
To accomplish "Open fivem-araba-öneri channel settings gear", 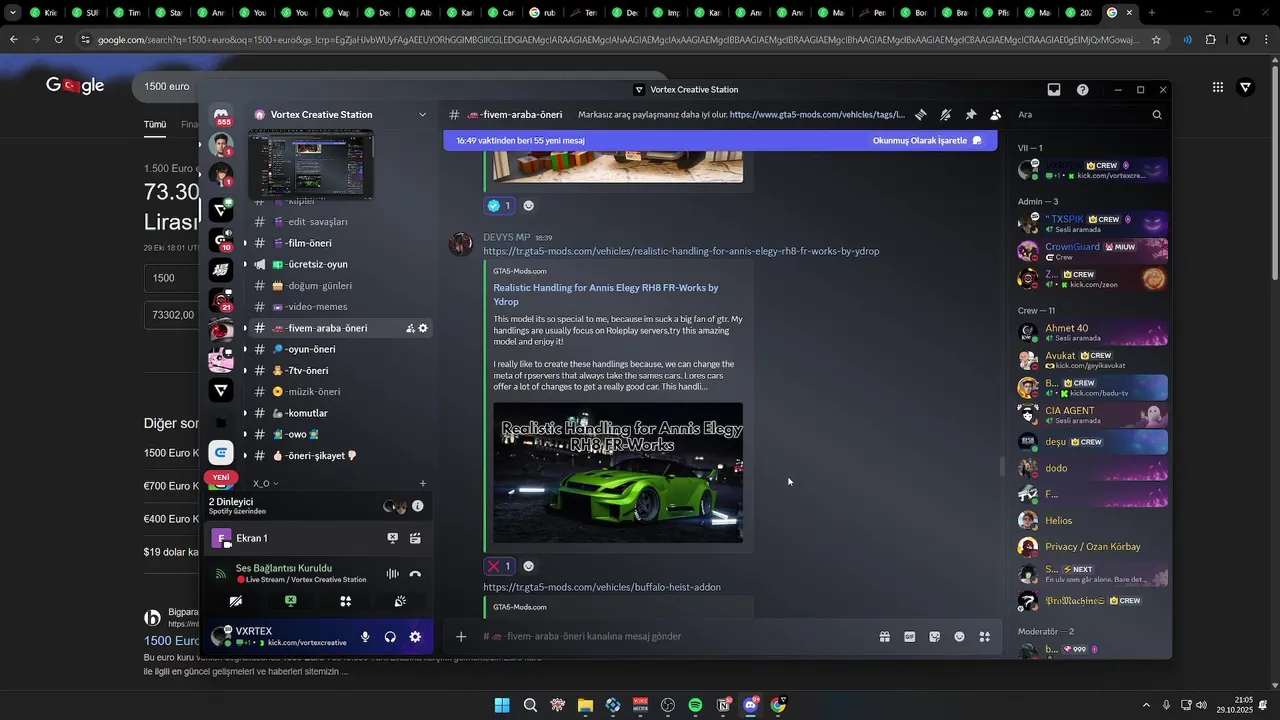I will click(x=423, y=328).
